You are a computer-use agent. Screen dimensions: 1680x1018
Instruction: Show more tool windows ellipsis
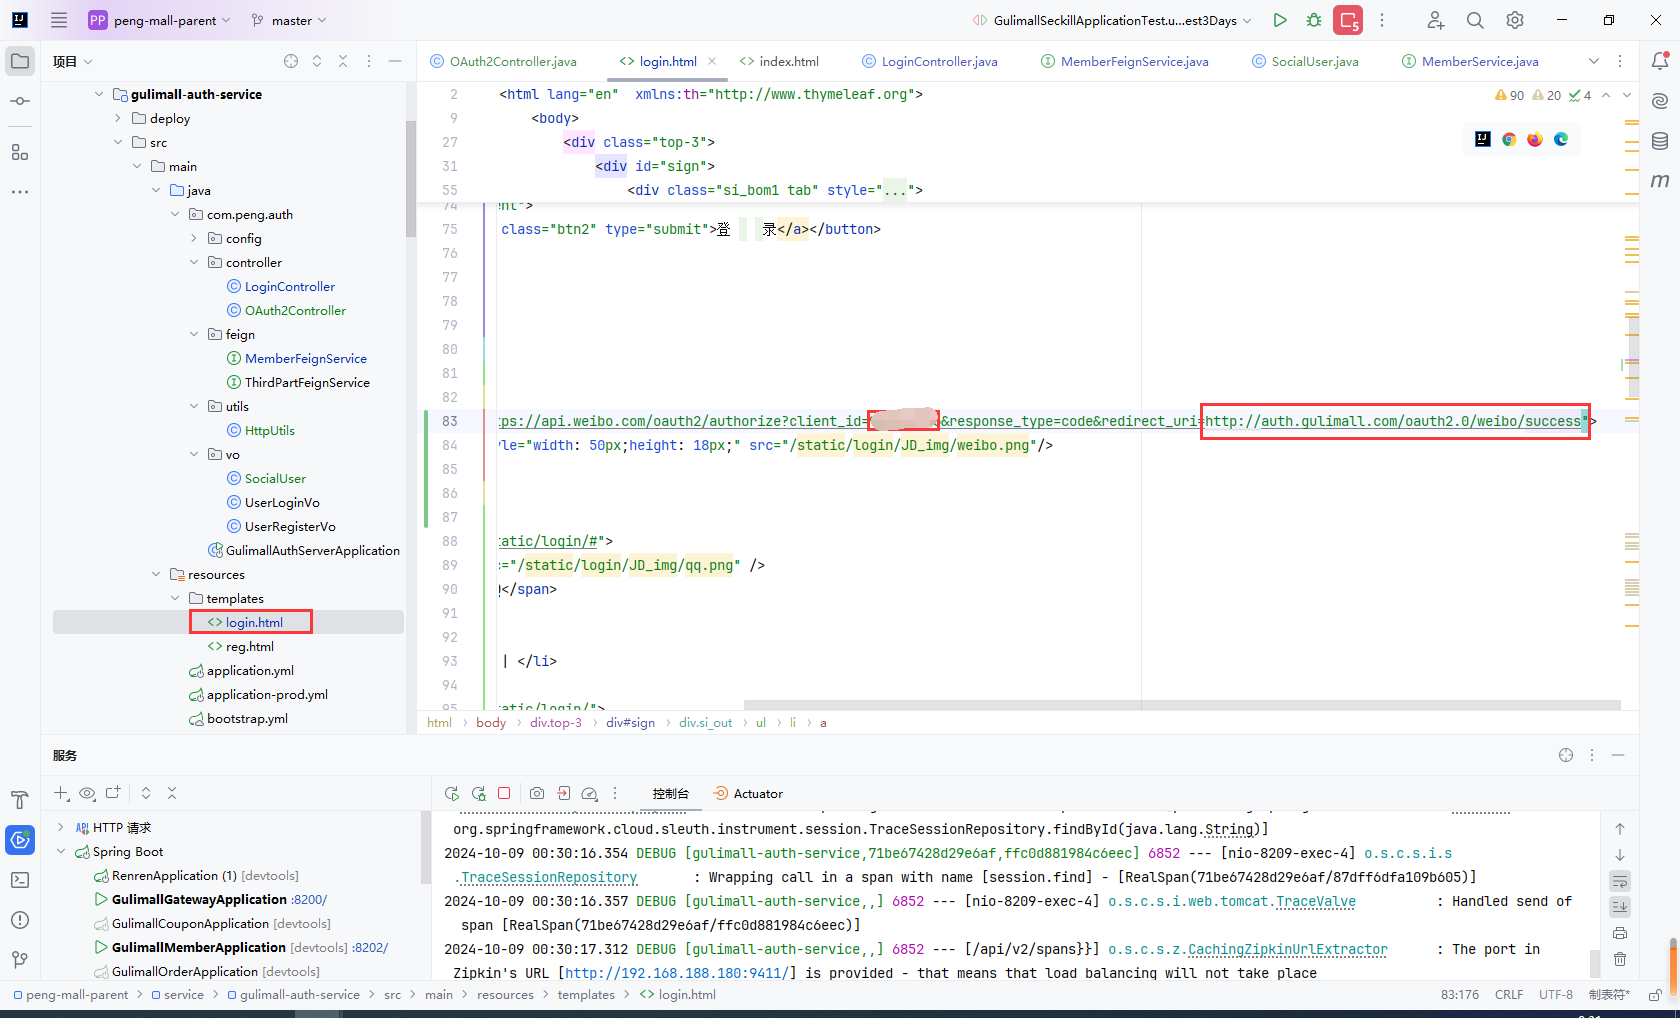coord(20,191)
